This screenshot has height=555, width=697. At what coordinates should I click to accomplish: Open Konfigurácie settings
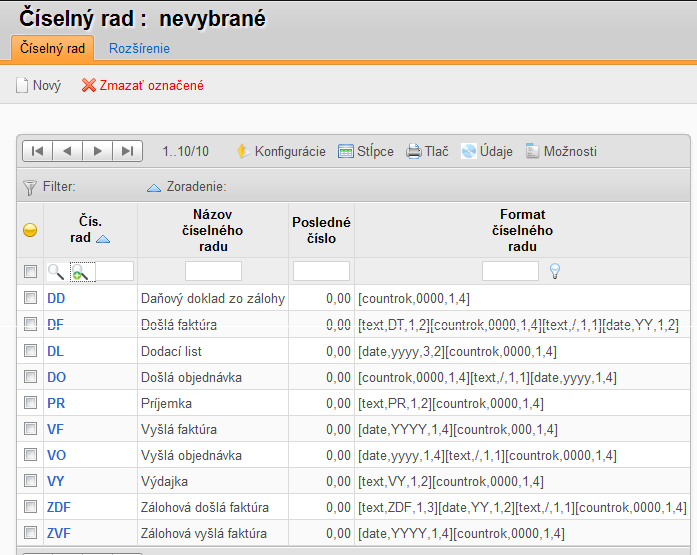click(281, 152)
